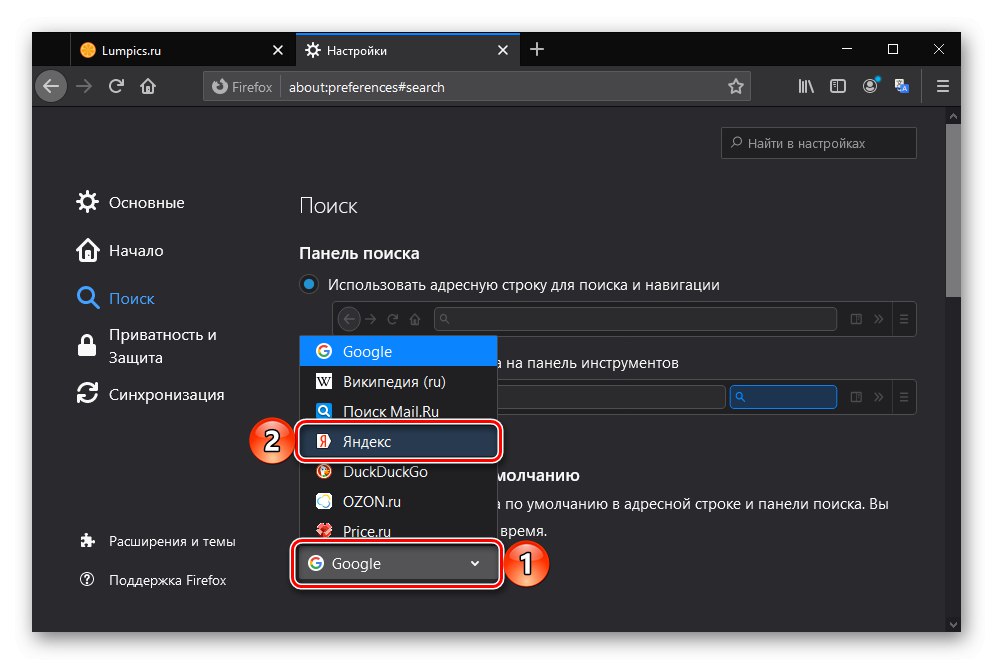Open Расширения и темы link
The width and height of the screenshot is (993, 664).
click(x=172, y=541)
